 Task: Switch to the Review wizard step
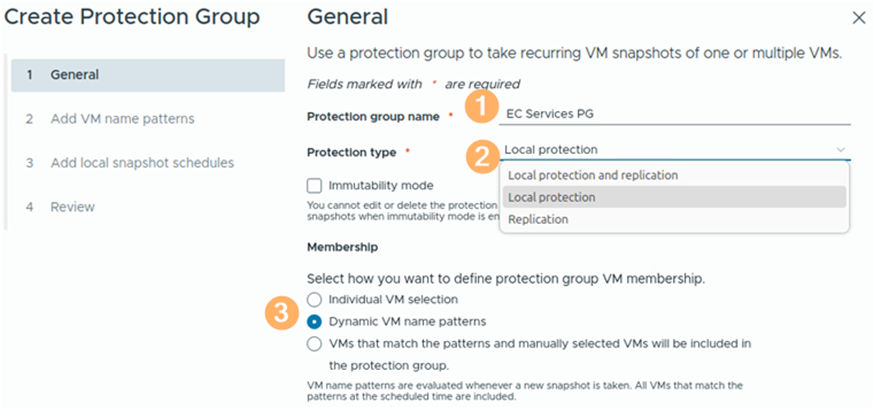click(x=73, y=206)
